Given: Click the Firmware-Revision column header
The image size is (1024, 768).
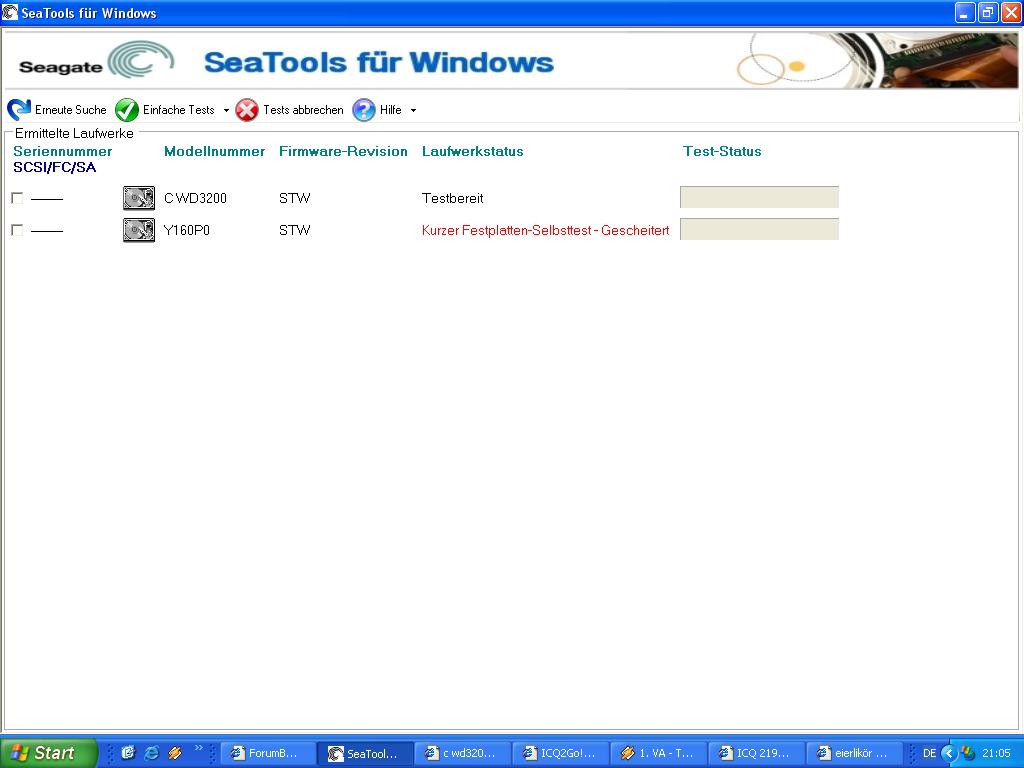Looking at the screenshot, I should point(343,152).
